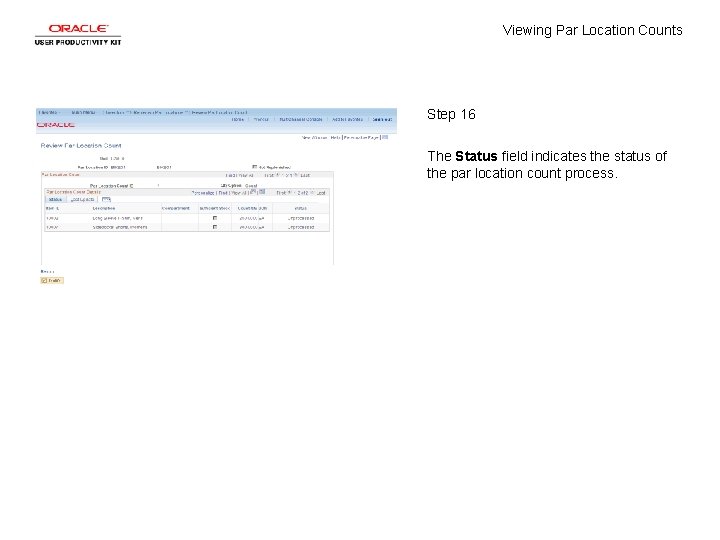Image resolution: width=720 pixels, height=540 pixels.
Task: Toggle Sufficient Stock checkbox in second row
Action: [214, 227]
